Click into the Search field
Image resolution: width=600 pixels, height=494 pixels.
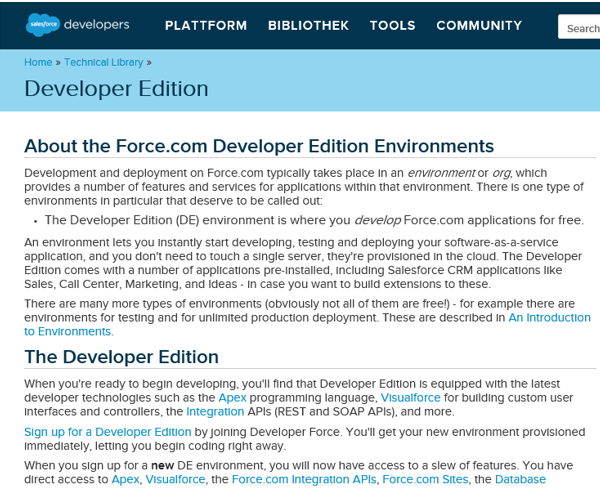580,28
